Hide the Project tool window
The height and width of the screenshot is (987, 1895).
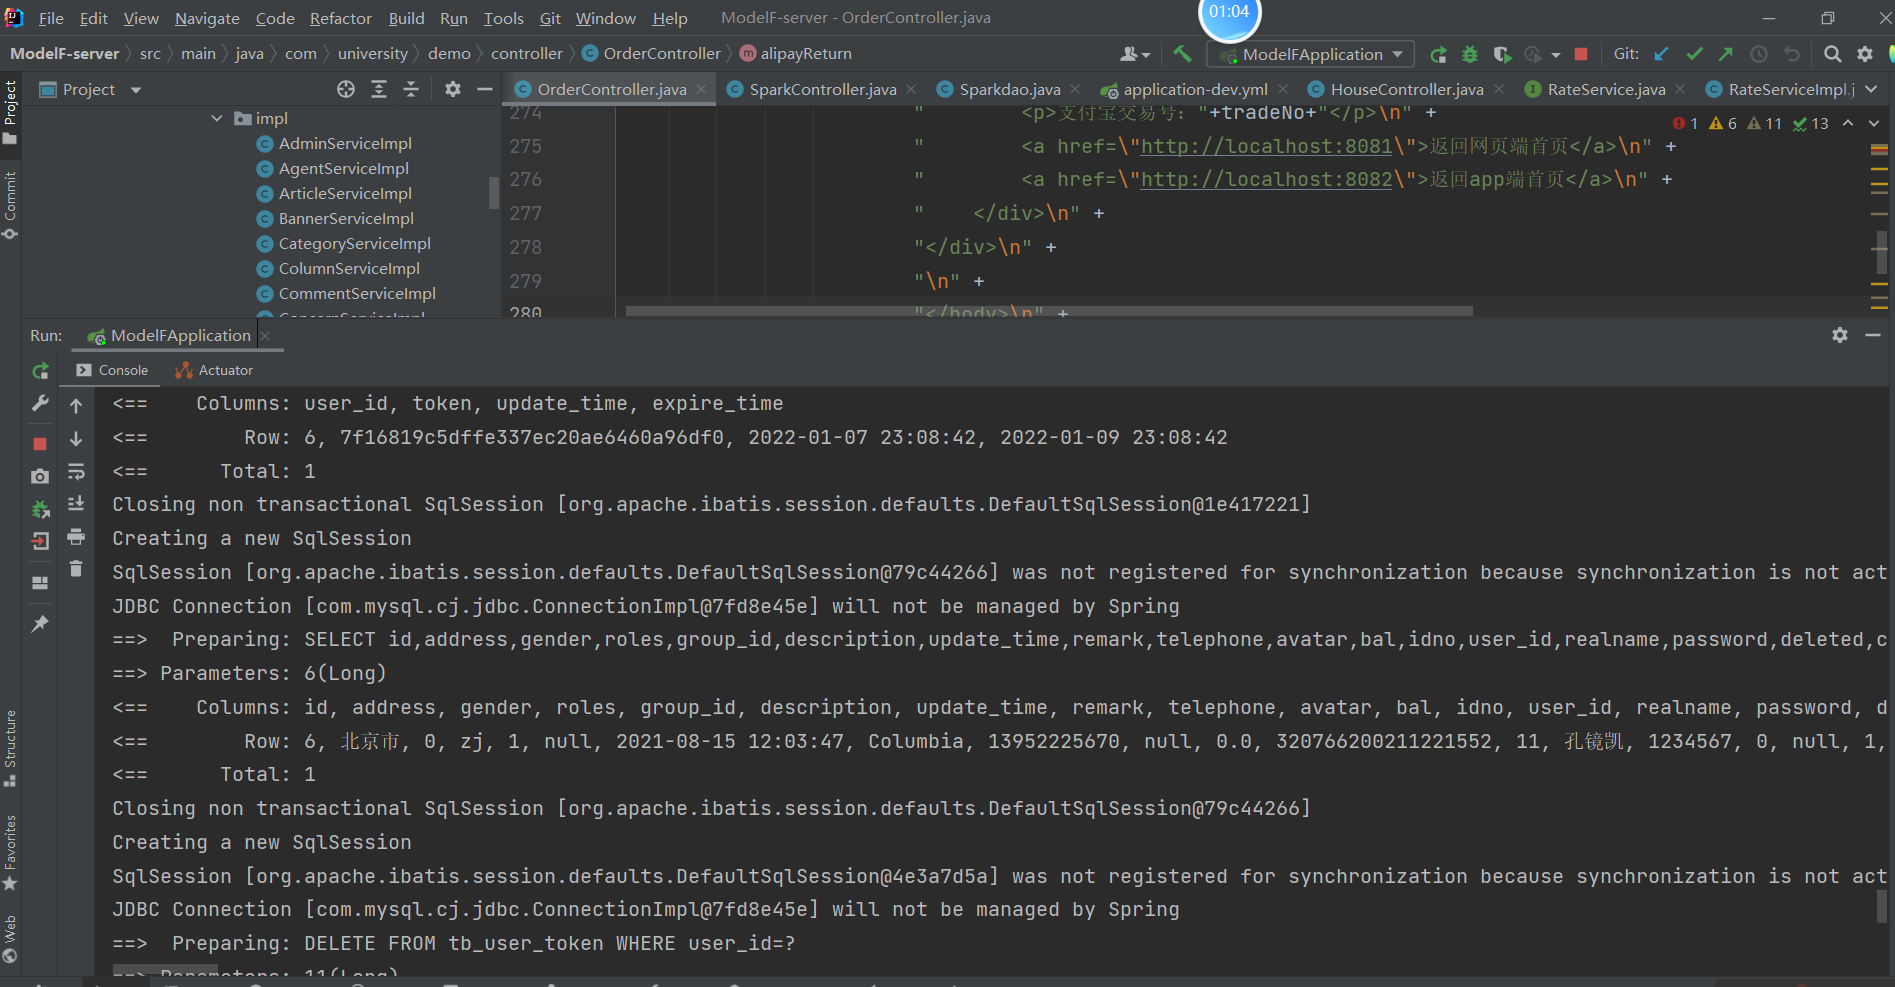click(x=485, y=89)
